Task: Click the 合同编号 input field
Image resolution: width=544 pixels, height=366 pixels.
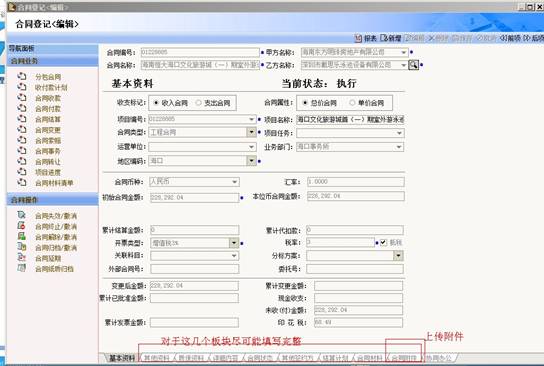Action: [200, 52]
